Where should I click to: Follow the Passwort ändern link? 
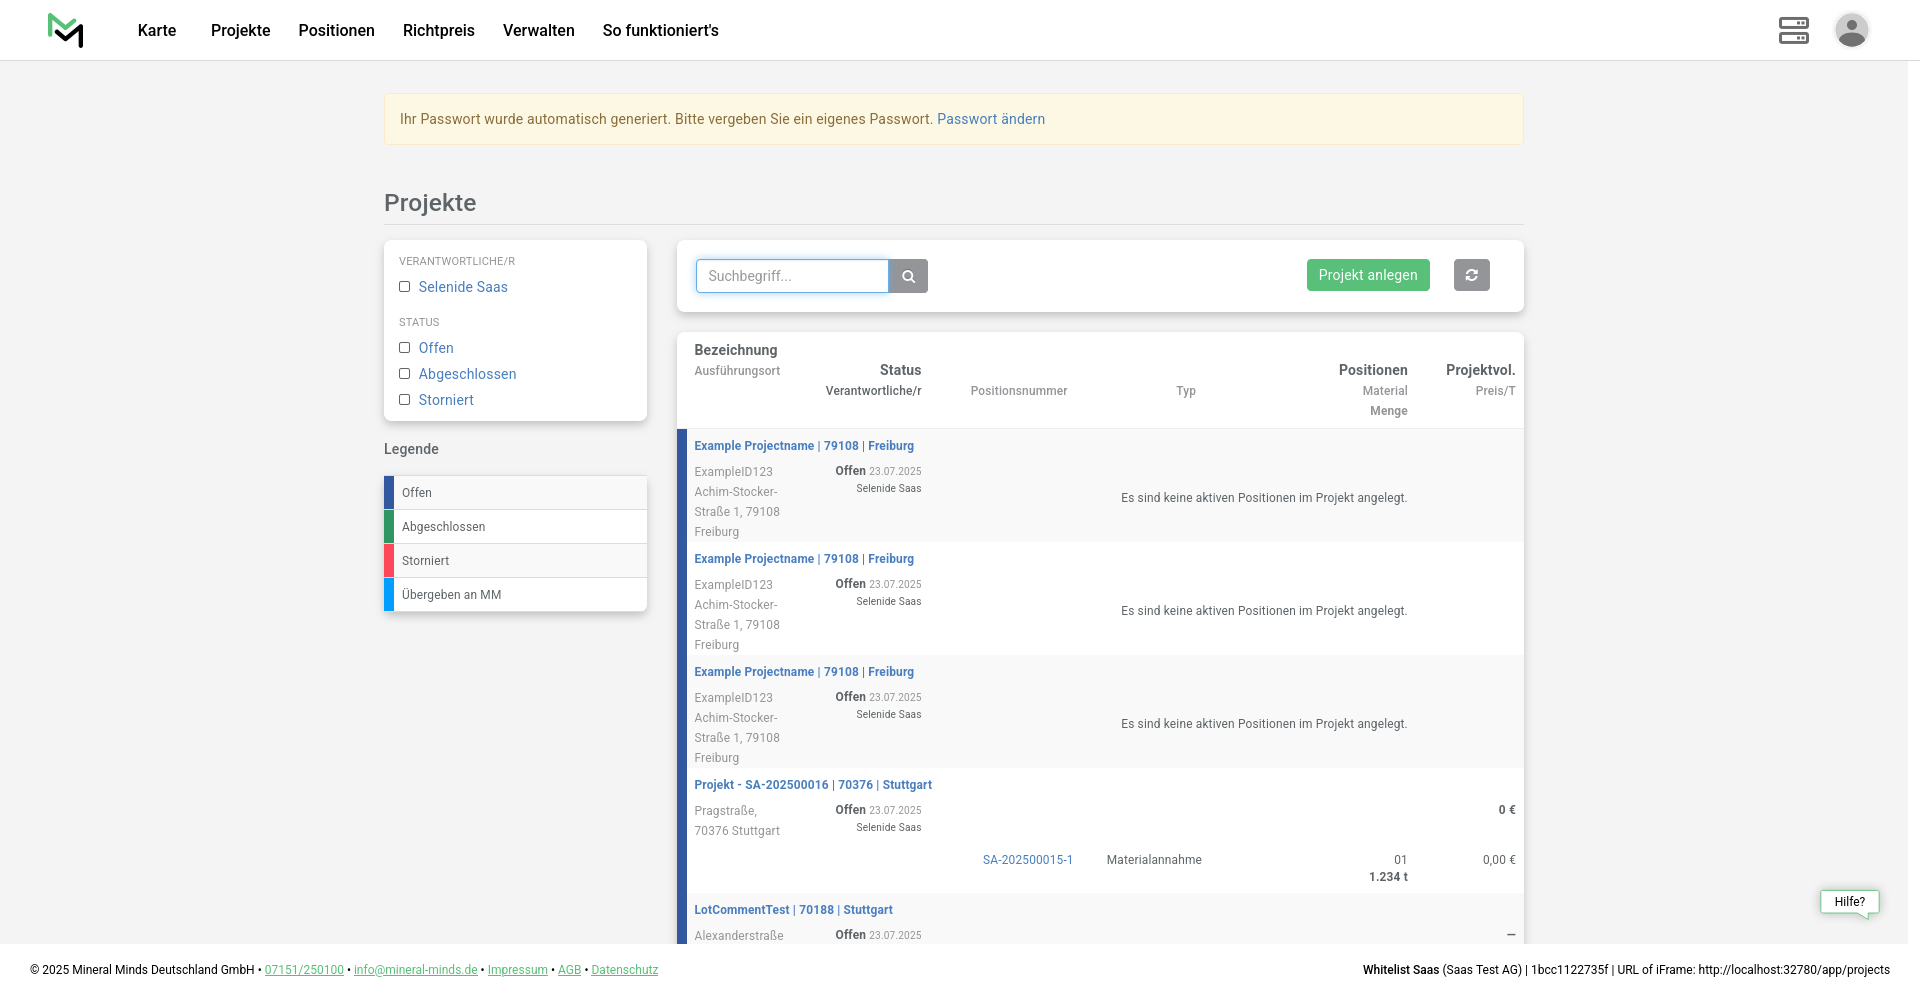tap(990, 119)
